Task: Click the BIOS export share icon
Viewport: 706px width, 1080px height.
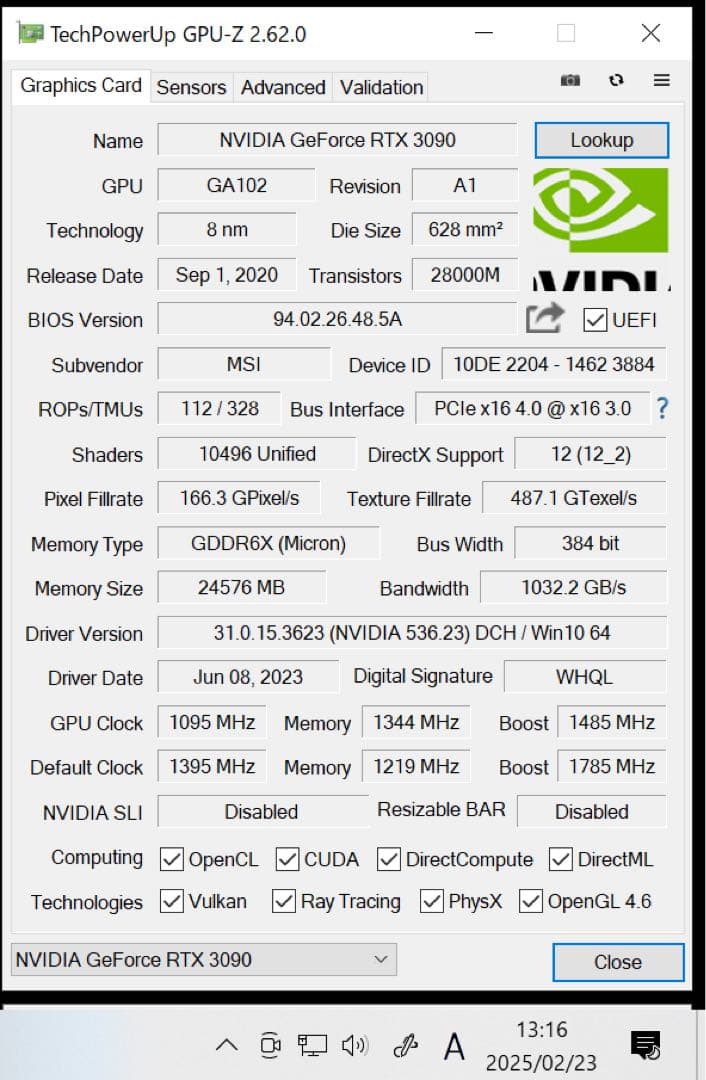Action: pyautogui.click(x=545, y=318)
